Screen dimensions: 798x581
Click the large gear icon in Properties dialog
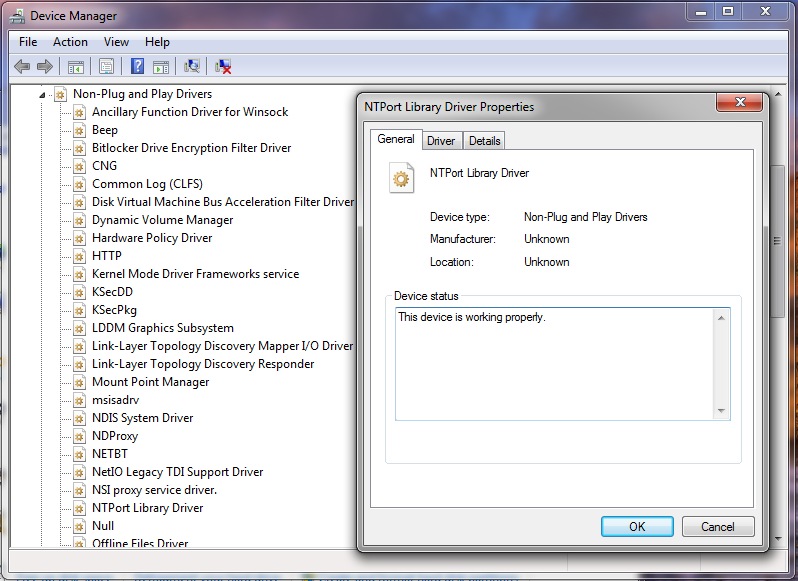(x=401, y=178)
